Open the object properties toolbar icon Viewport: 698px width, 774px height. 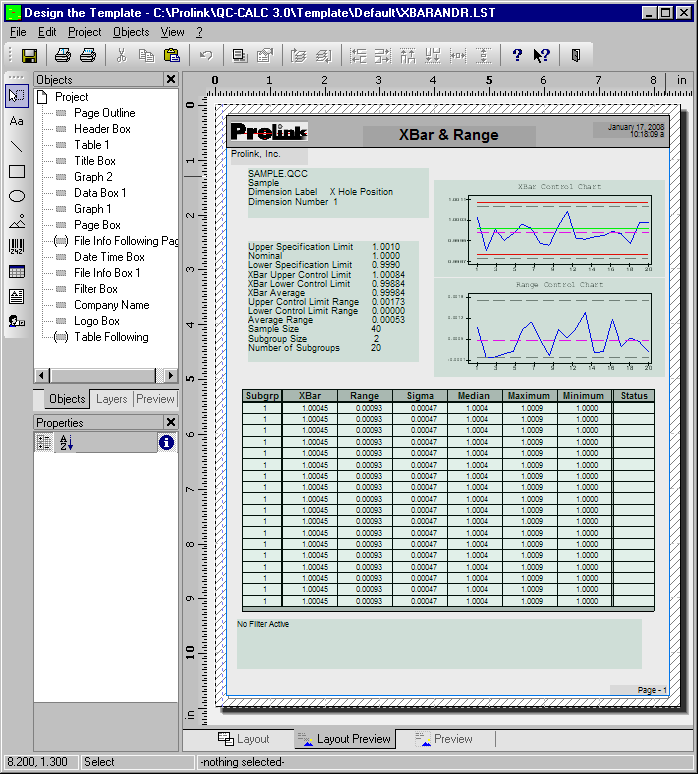265,55
